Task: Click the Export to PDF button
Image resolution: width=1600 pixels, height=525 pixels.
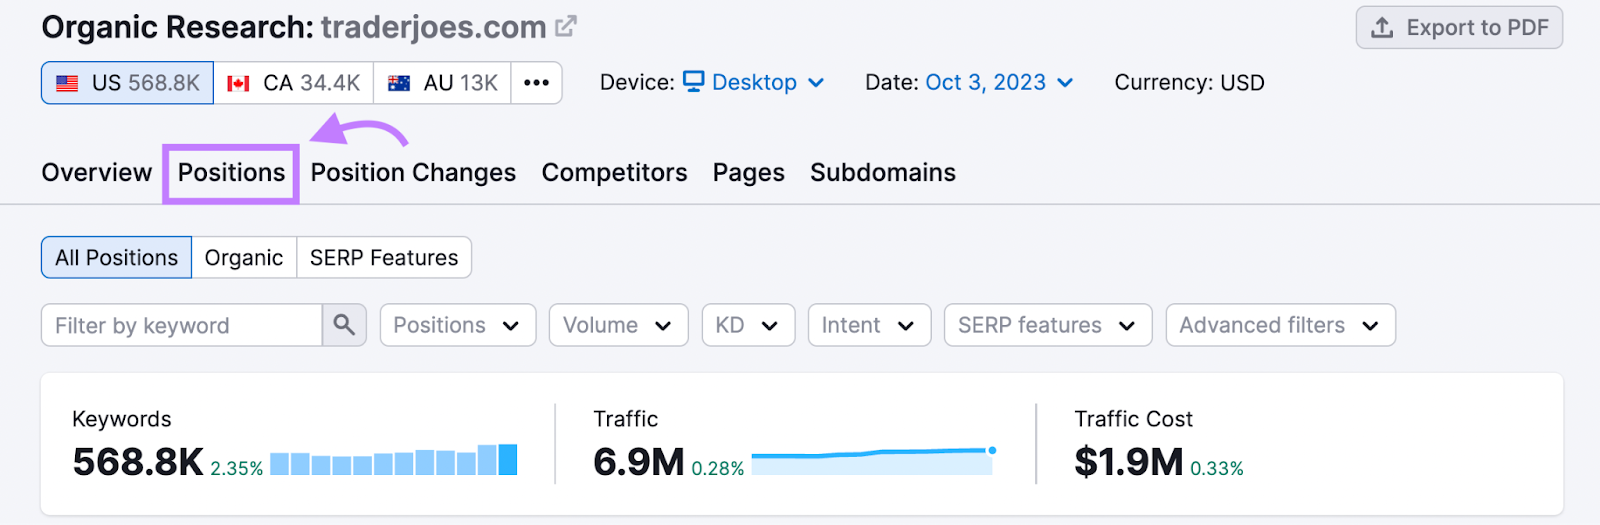Action: coord(1459,28)
